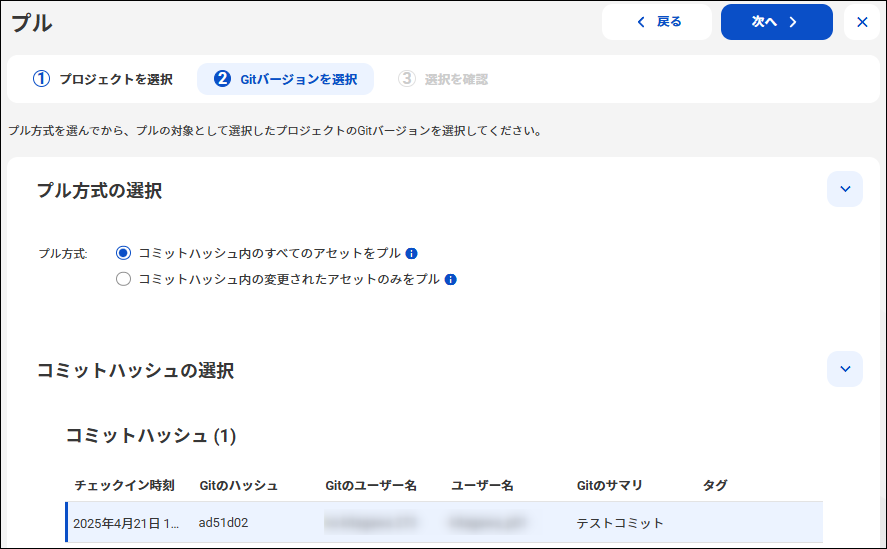Click the ユーザー名 column header
Image resolution: width=887 pixels, height=549 pixels.
click(482, 485)
